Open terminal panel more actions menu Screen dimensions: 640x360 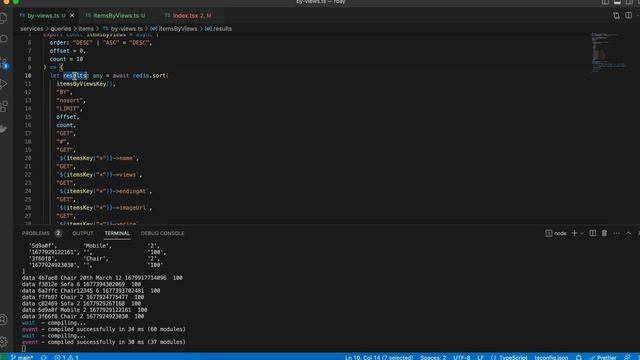click(616, 233)
